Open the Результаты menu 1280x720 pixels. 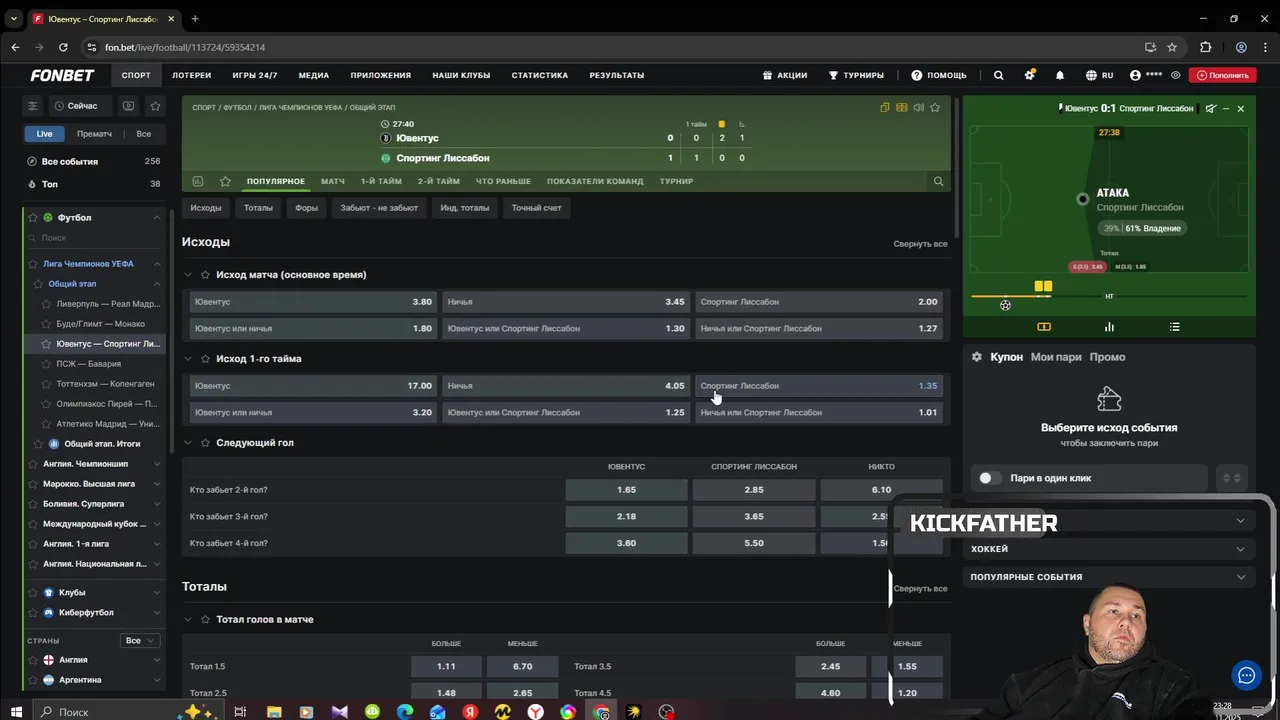617,75
